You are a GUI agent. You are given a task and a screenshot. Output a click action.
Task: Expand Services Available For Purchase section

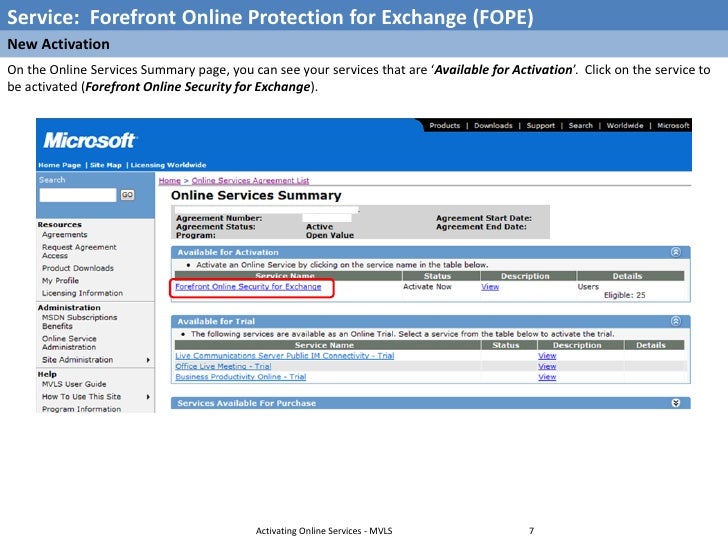[676, 403]
